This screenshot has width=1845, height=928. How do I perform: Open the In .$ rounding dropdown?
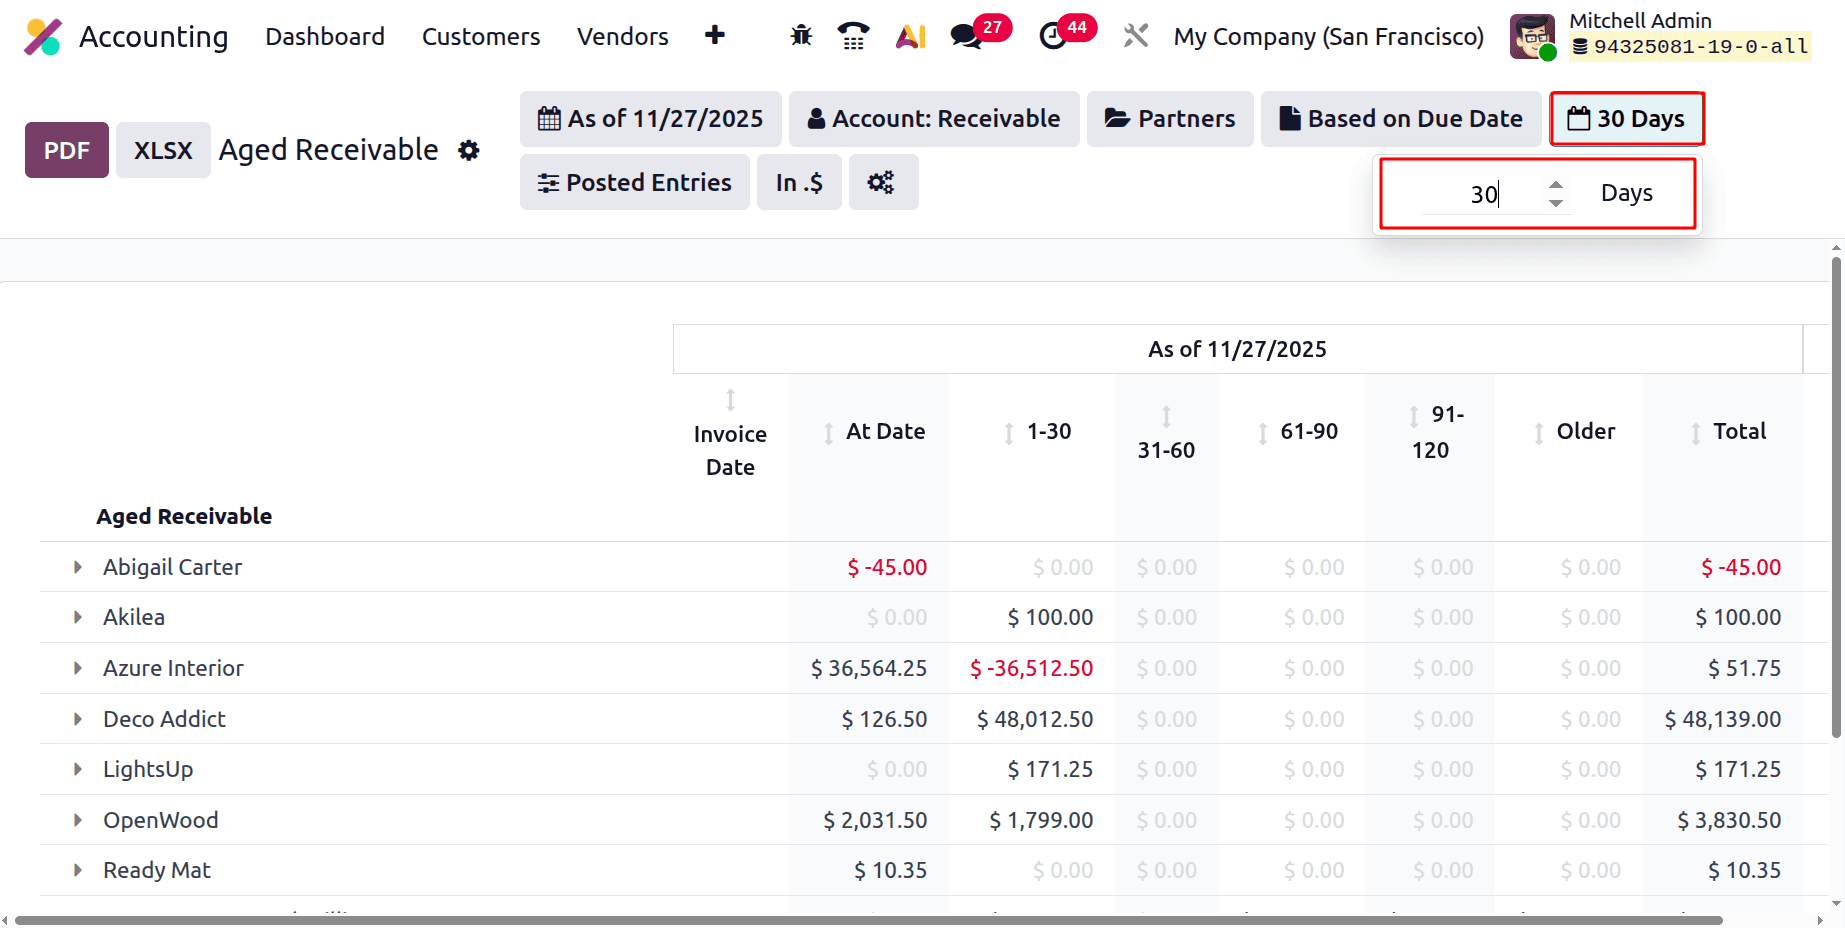799,182
